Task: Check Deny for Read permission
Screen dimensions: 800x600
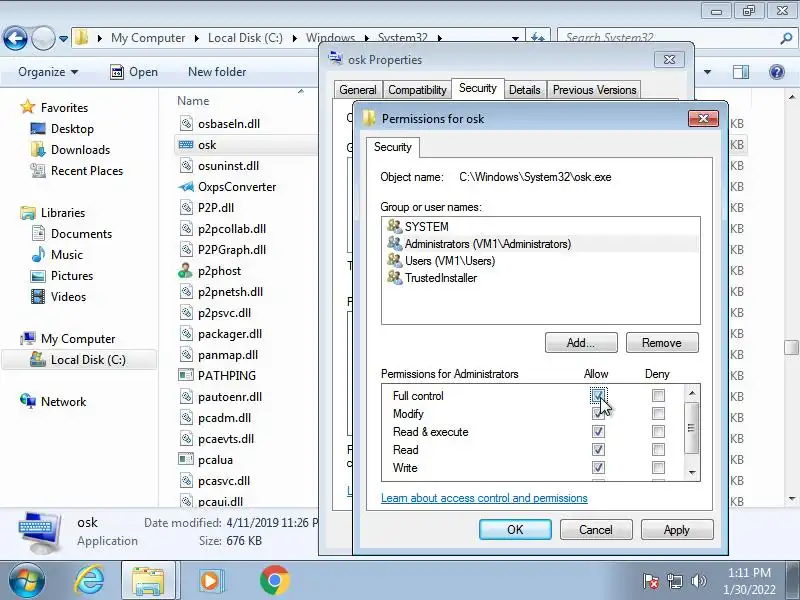Action: coord(658,449)
